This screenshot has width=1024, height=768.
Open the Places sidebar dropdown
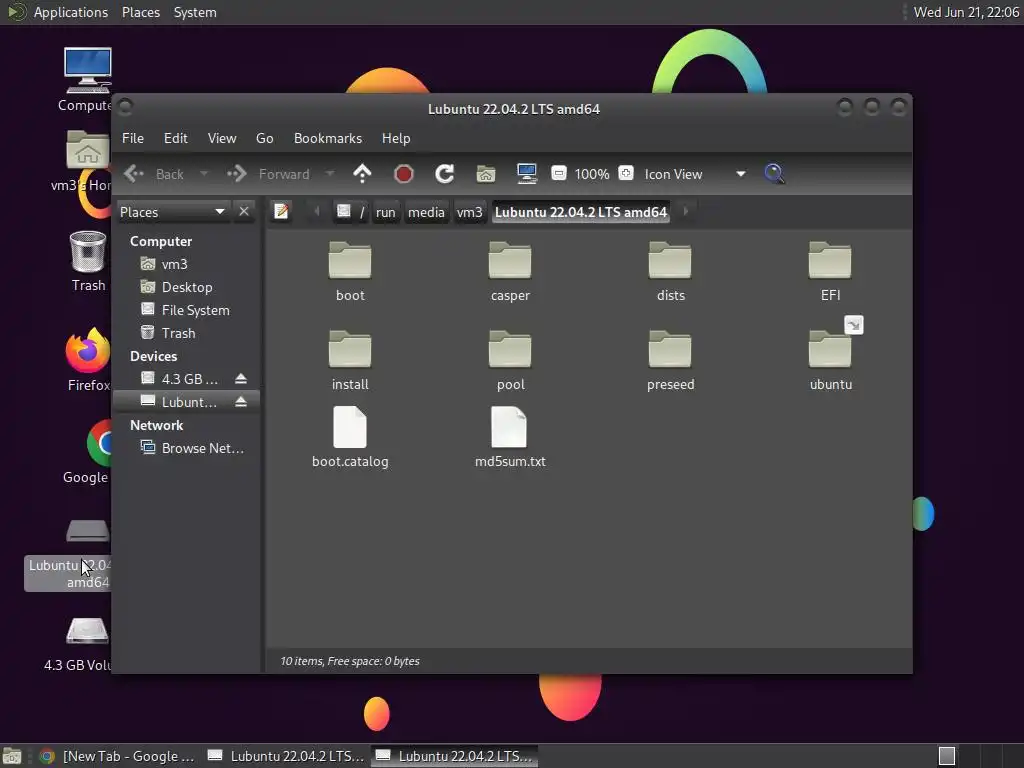click(173, 212)
